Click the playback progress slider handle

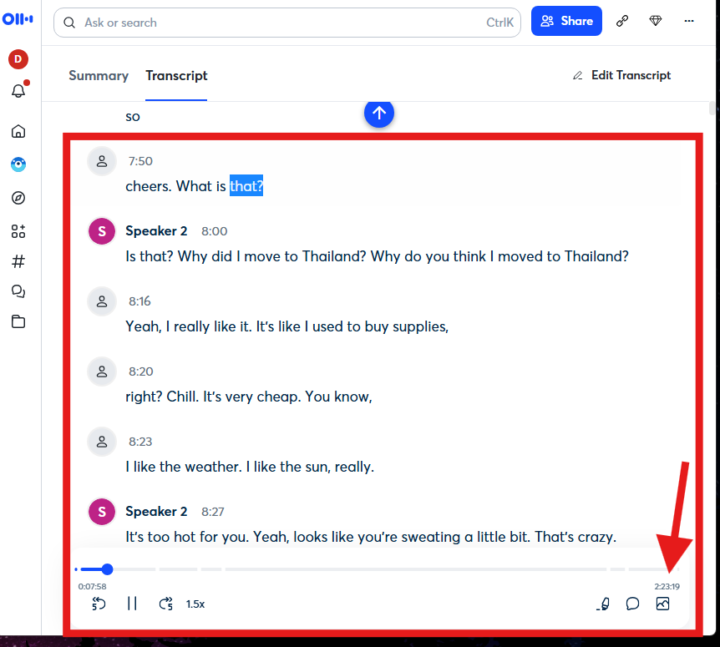tap(107, 569)
